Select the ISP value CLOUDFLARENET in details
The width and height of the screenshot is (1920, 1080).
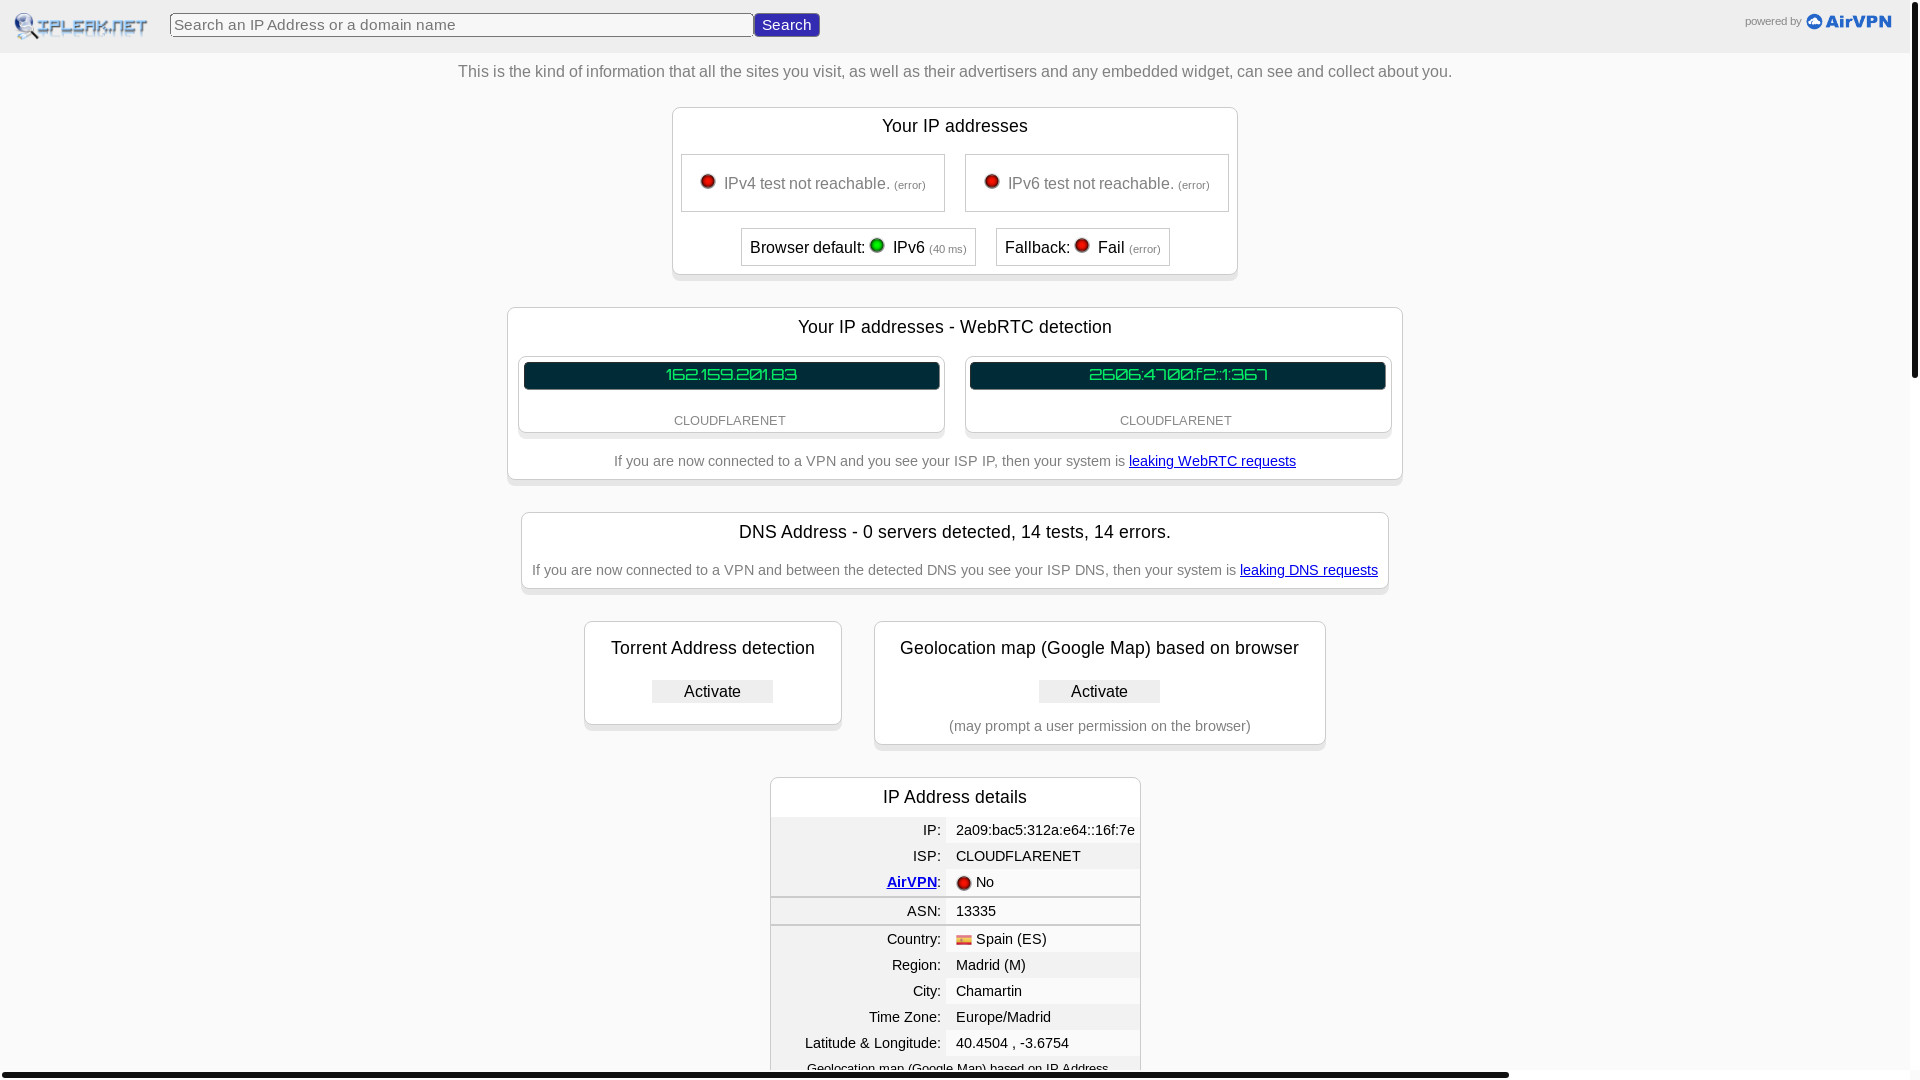[1018, 856]
